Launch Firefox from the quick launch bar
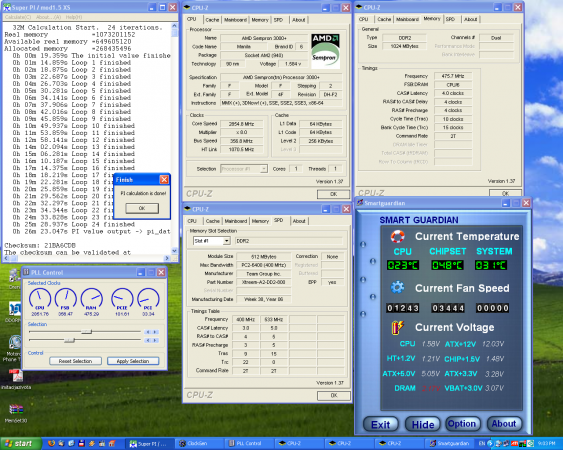Image resolution: width=563 pixels, height=450 pixels. point(51,444)
